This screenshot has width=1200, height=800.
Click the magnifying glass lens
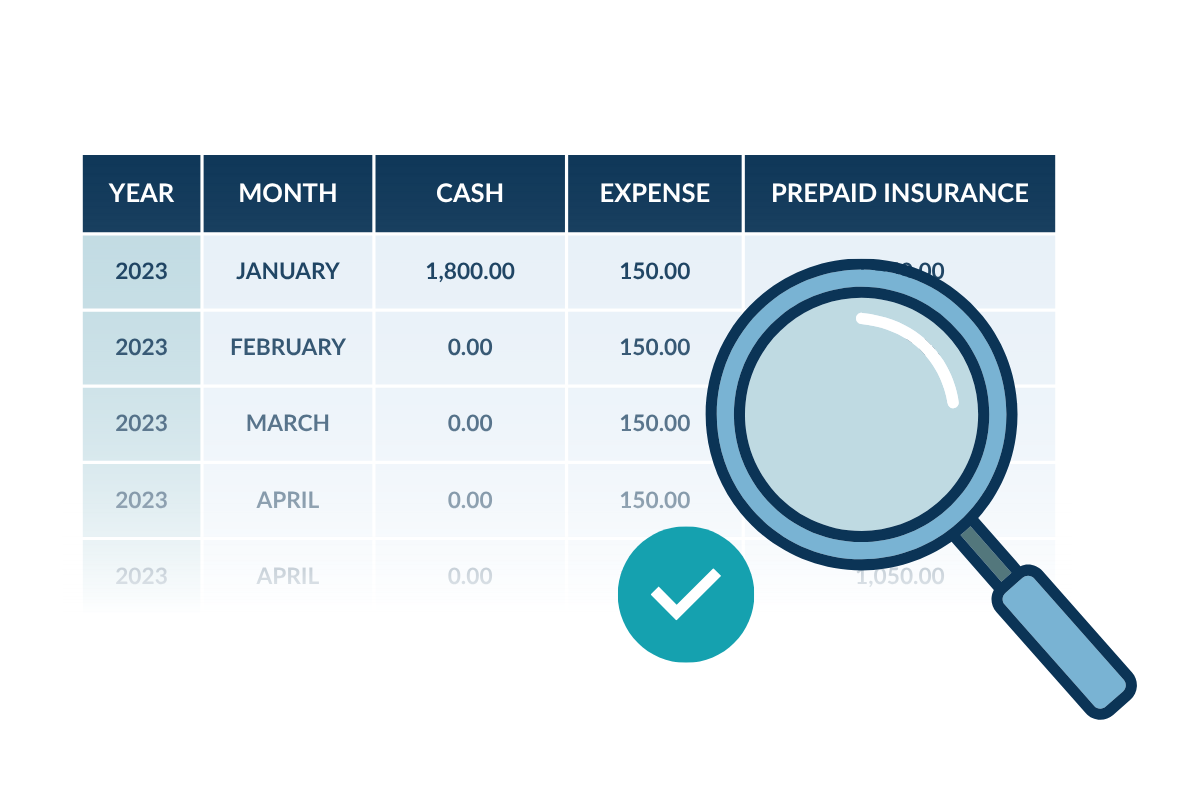(x=861, y=414)
